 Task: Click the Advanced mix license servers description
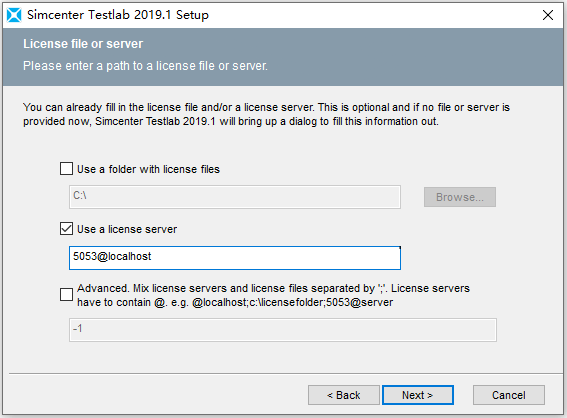(273, 295)
